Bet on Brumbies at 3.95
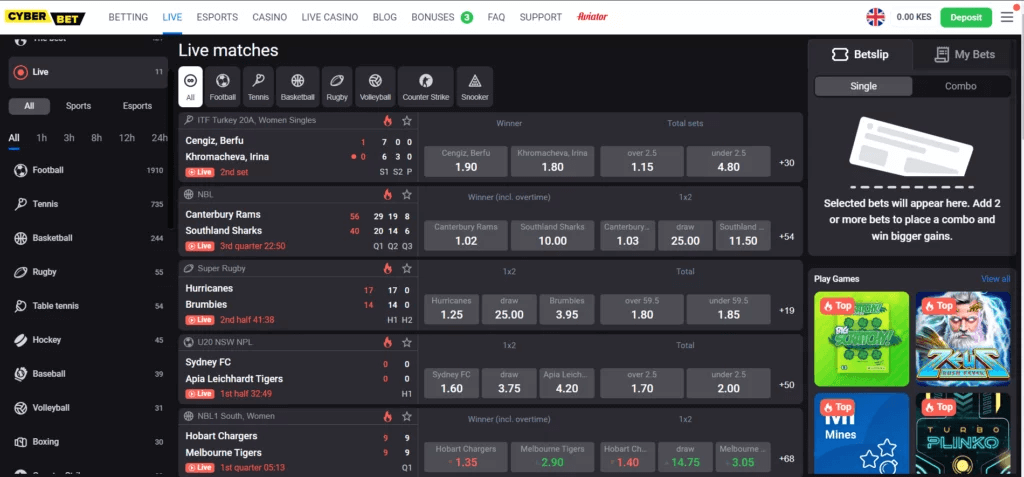Viewport: 1024px width, 477px height. tap(566, 308)
